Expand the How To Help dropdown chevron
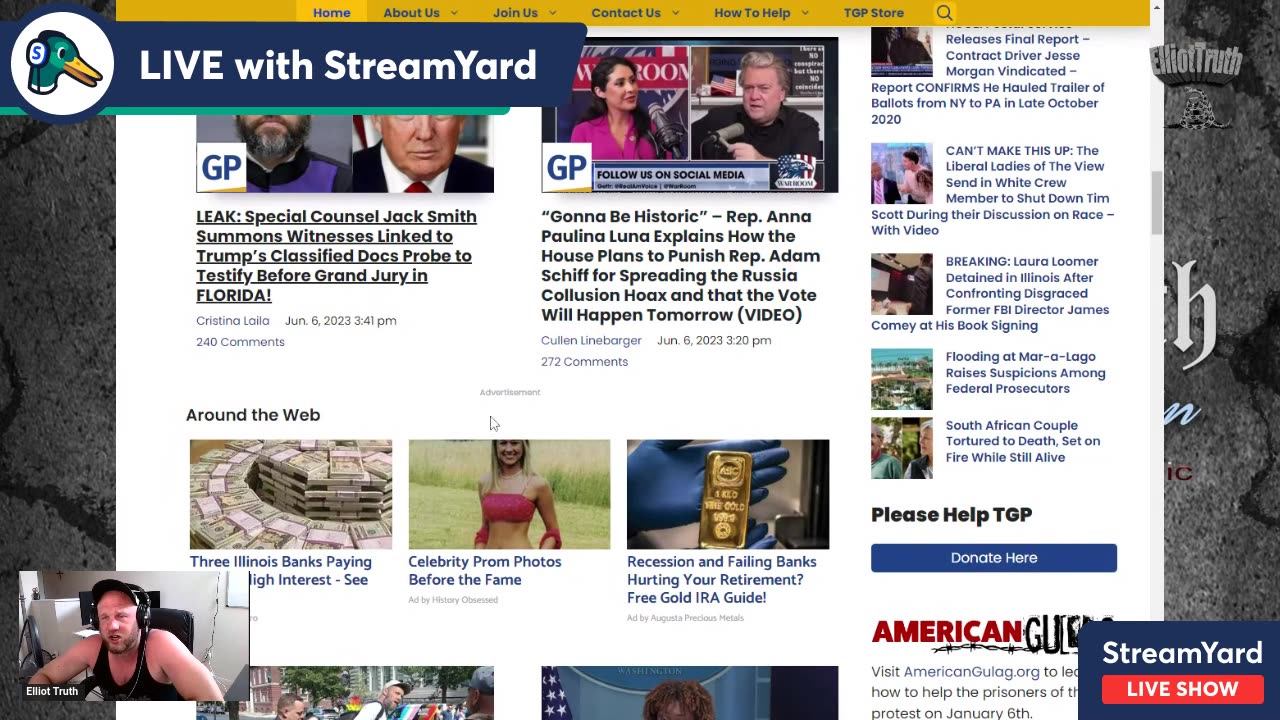The image size is (1280, 720). 805,13
